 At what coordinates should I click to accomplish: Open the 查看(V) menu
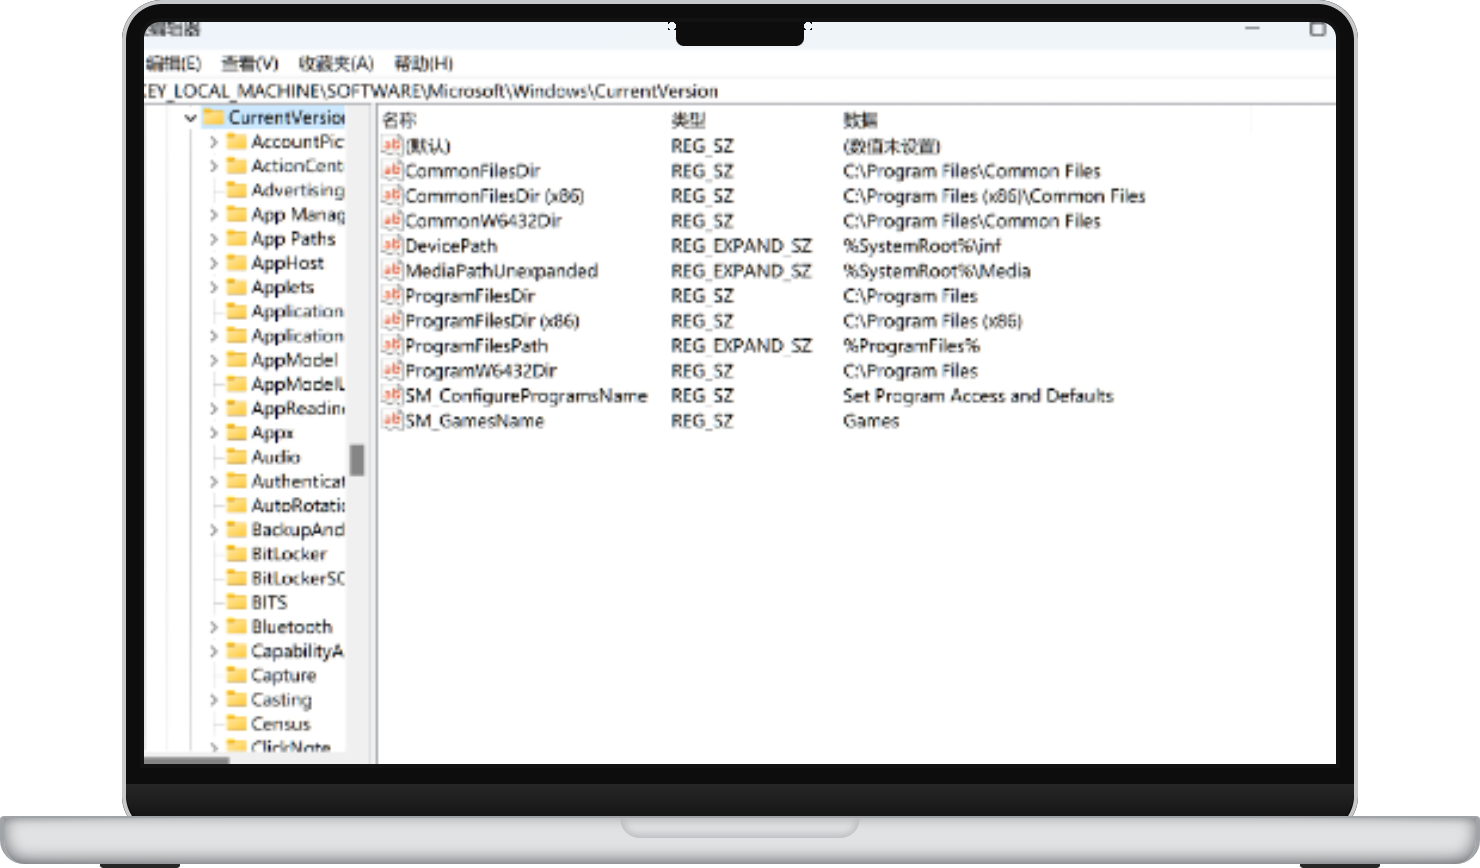250,63
